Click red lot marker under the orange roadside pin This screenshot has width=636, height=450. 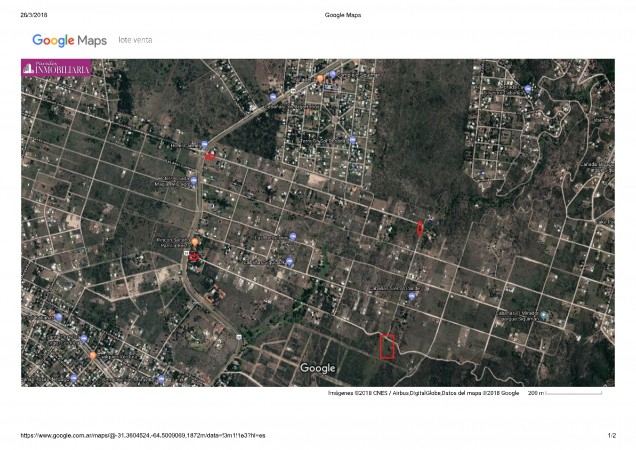(x=194, y=258)
